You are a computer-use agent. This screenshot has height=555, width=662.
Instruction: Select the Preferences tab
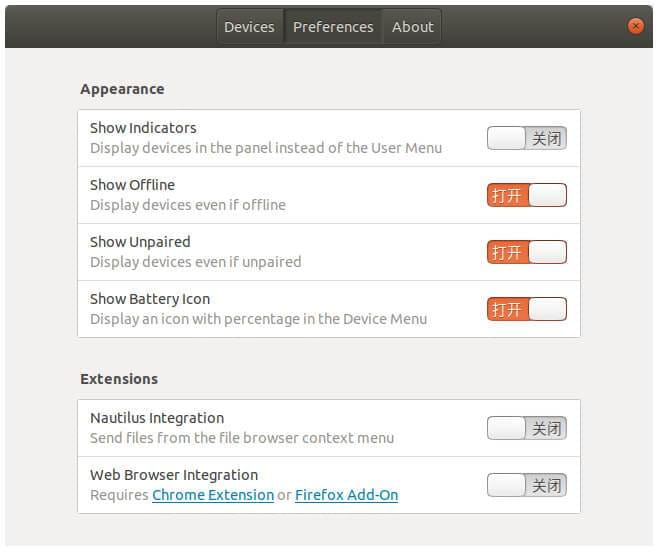click(x=333, y=27)
